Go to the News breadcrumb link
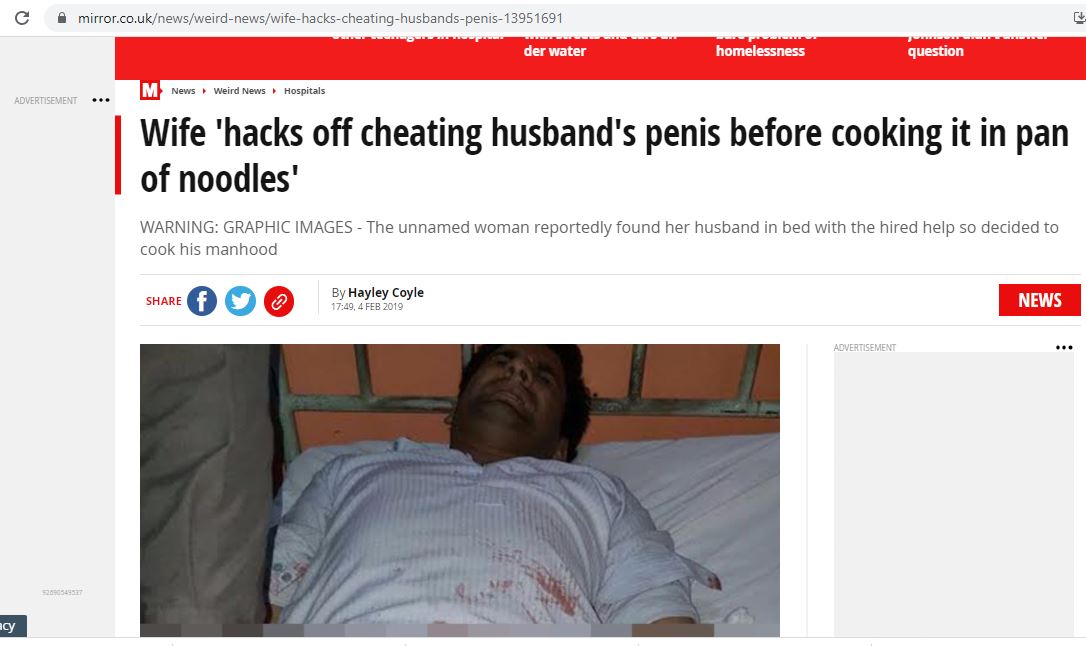This screenshot has width=1086, height=646. click(183, 91)
